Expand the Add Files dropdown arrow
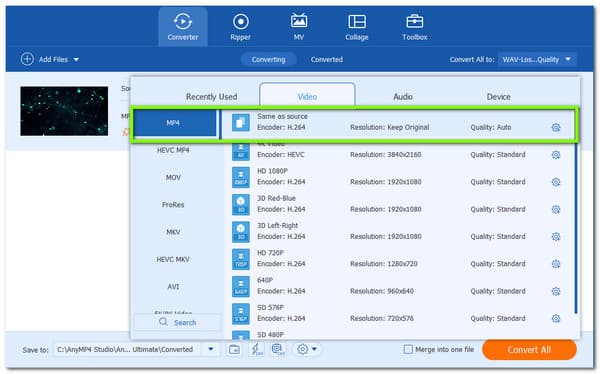Image resolution: width=600 pixels, height=374 pixels. click(x=76, y=60)
